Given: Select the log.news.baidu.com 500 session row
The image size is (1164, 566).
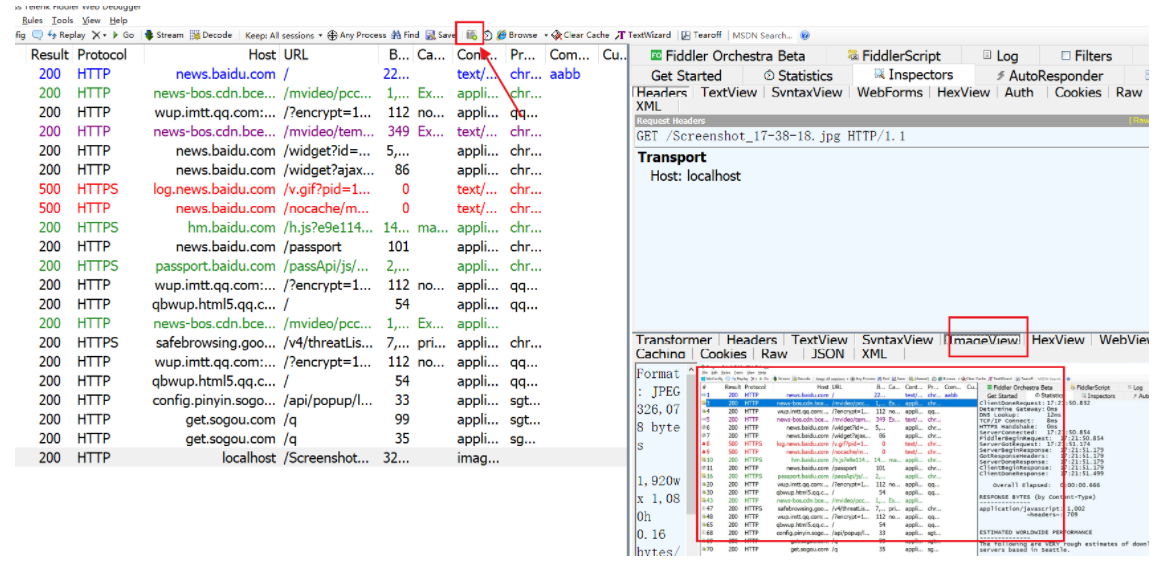Looking at the screenshot, I should point(321,189).
